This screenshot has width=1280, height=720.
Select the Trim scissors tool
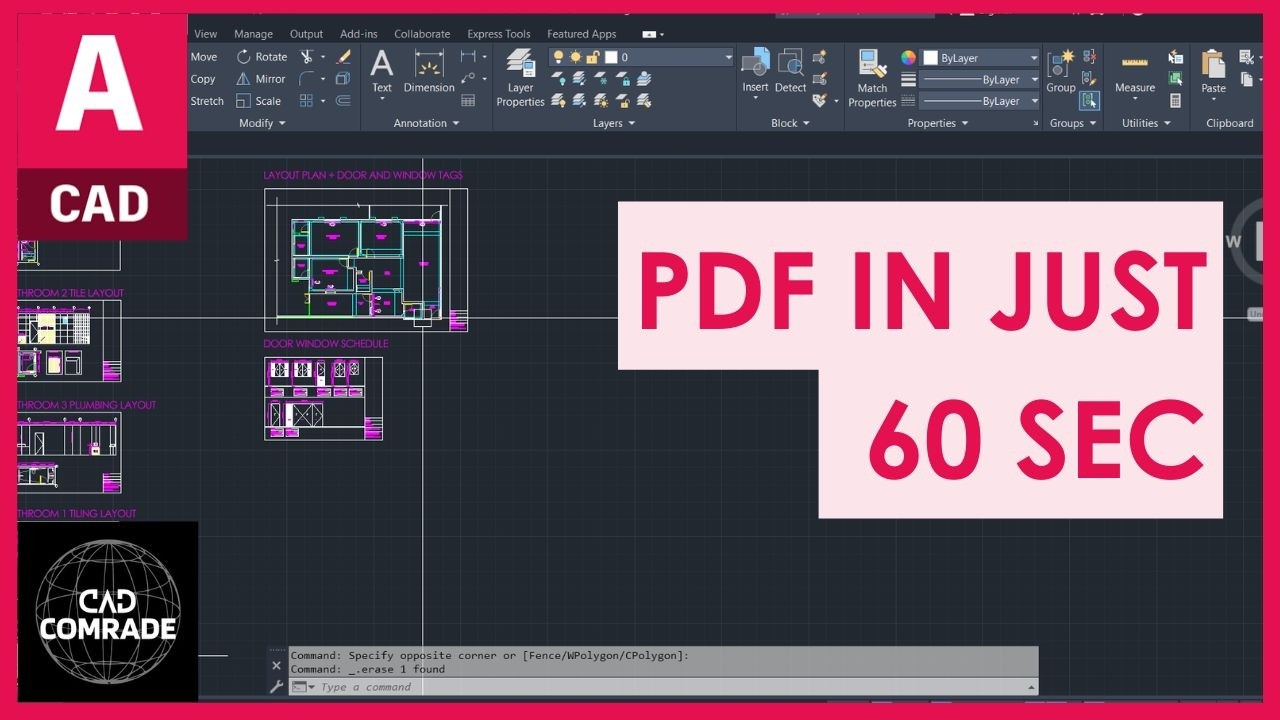(307, 57)
